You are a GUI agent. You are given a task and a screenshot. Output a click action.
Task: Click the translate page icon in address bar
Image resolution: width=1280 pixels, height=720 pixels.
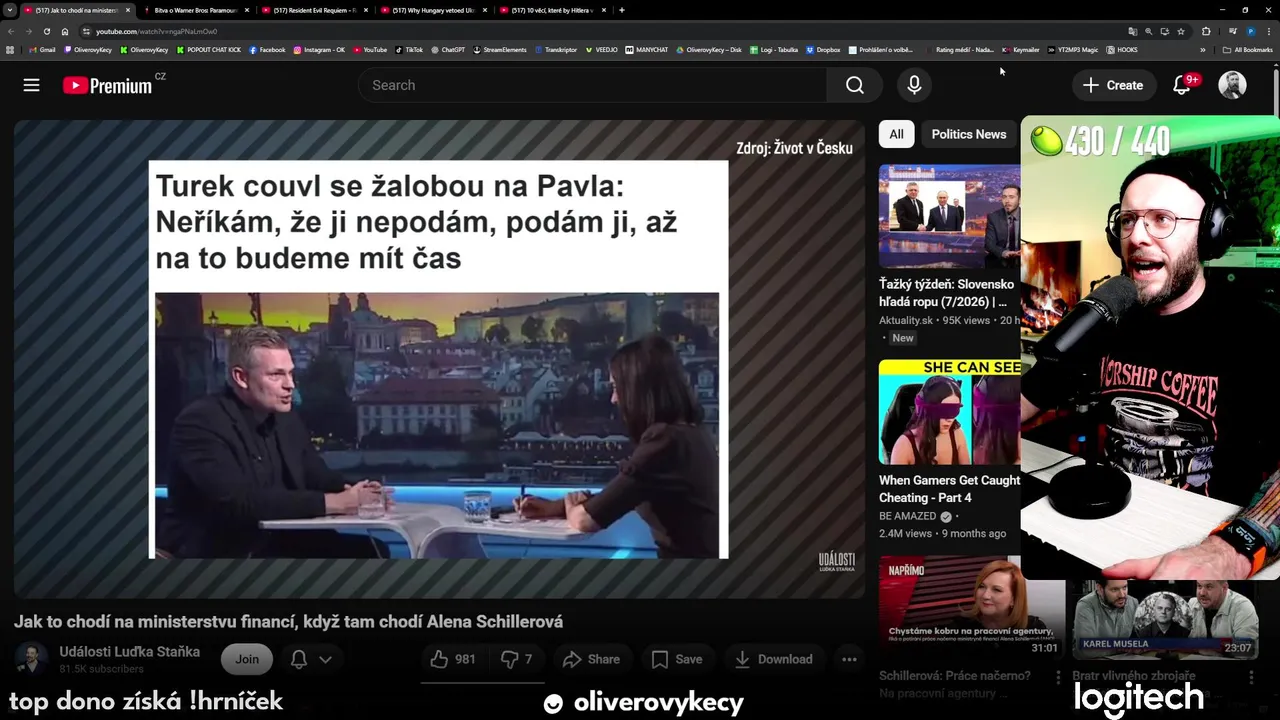[x=1132, y=31]
